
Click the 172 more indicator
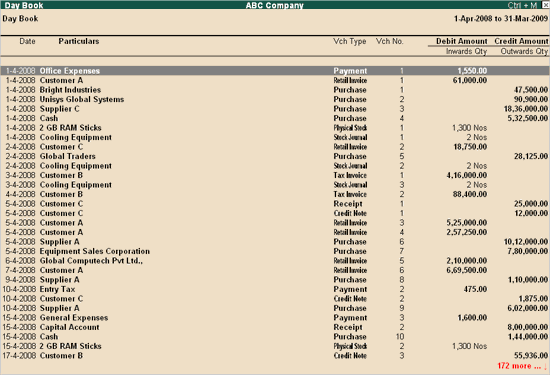pos(522,366)
